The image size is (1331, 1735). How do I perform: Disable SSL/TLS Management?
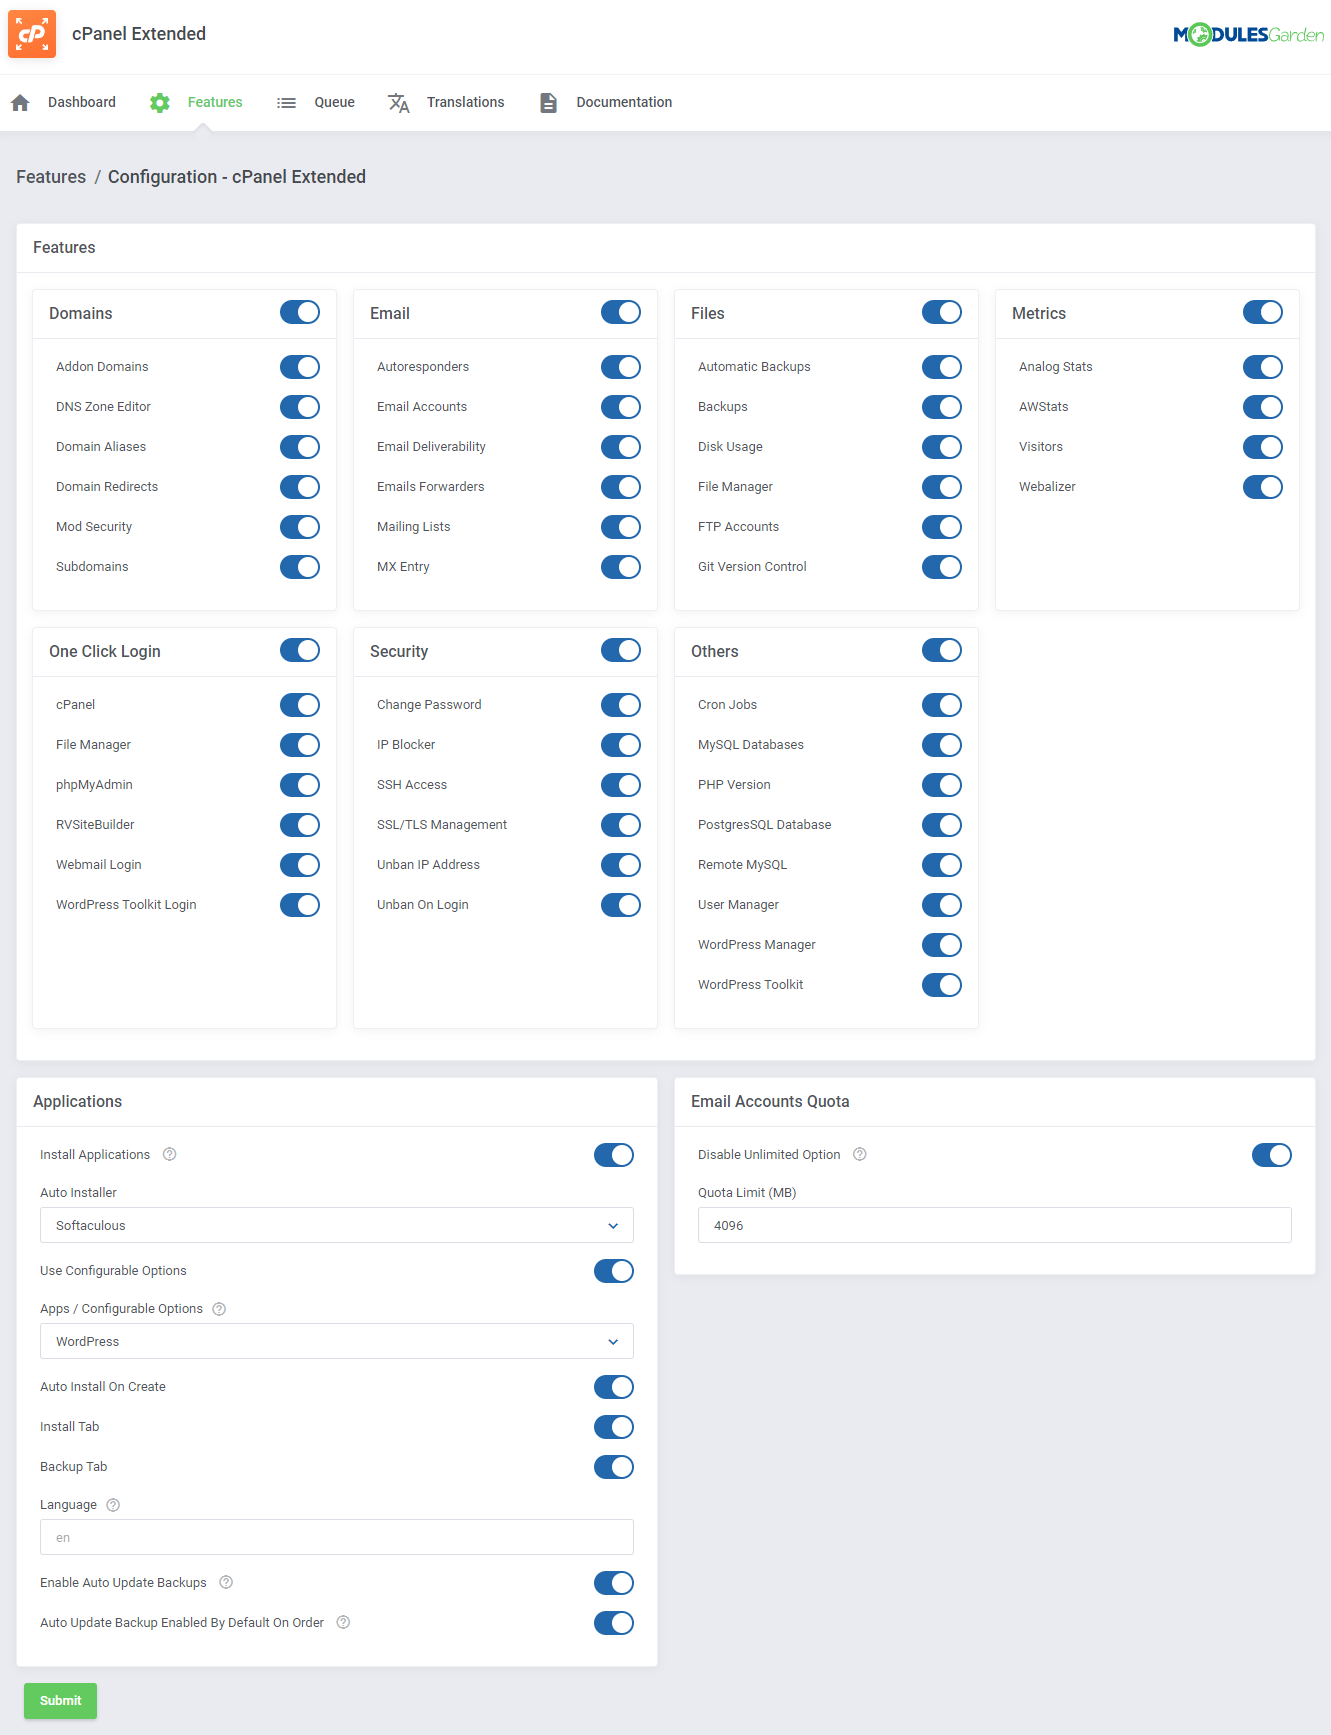coord(621,825)
